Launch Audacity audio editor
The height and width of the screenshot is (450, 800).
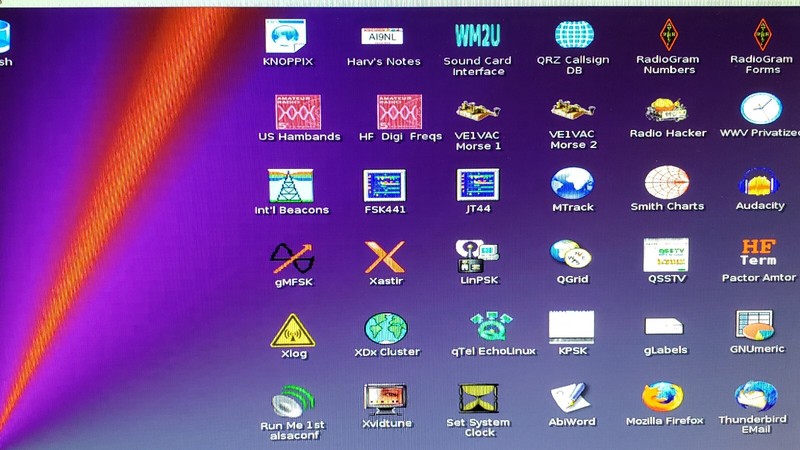(x=759, y=182)
